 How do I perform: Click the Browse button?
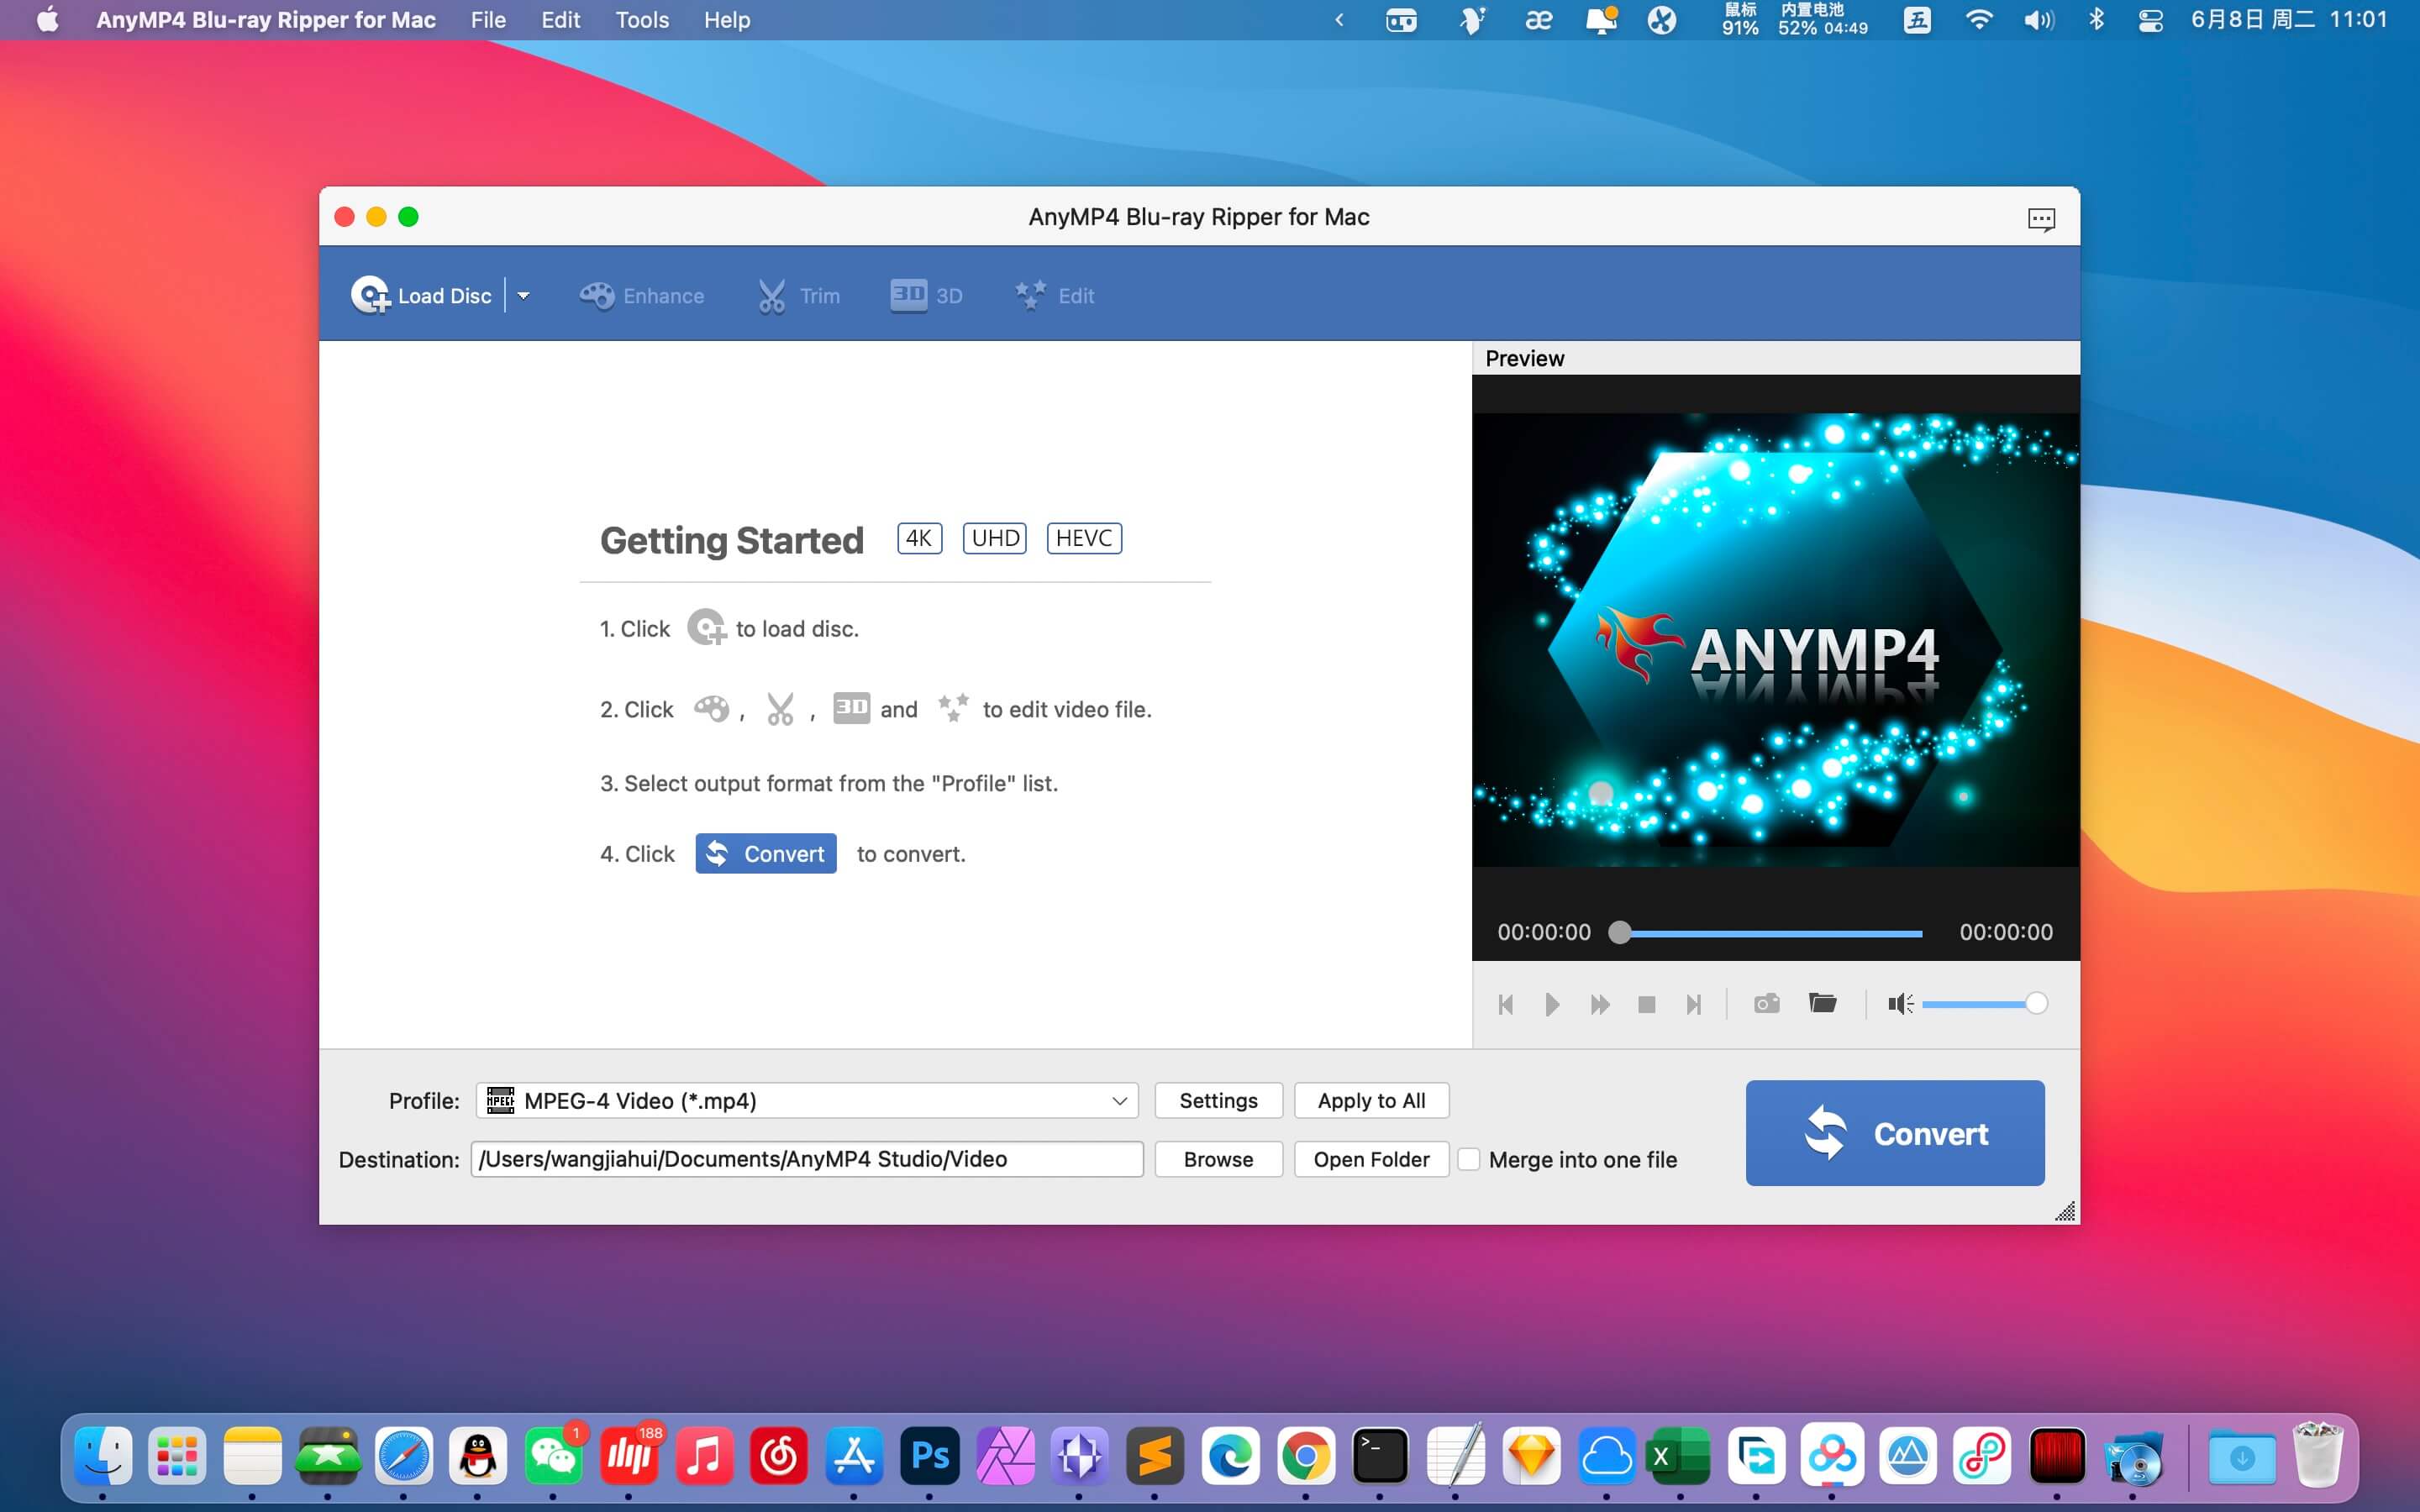pos(1217,1159)
